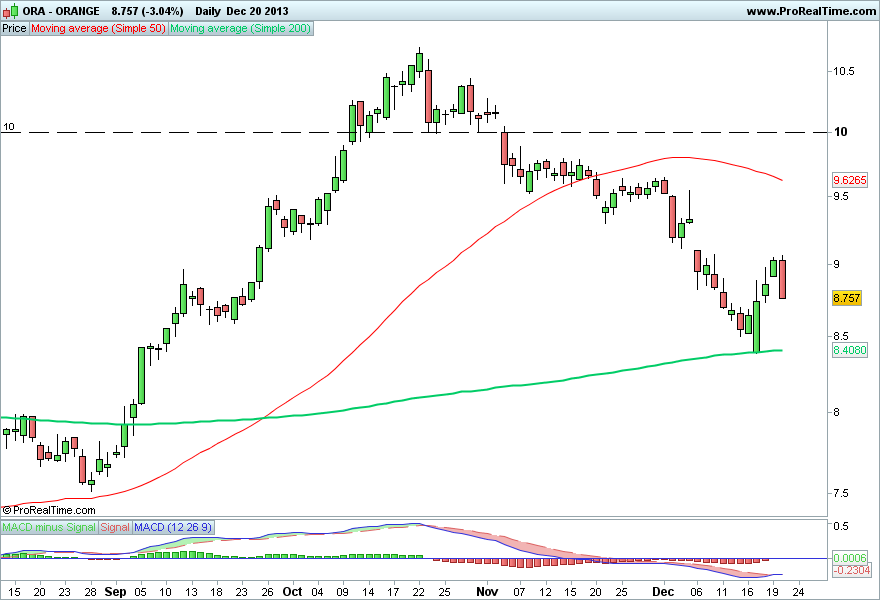Click the 04 date label on time axis
The image size is (880, 600).
317,592
